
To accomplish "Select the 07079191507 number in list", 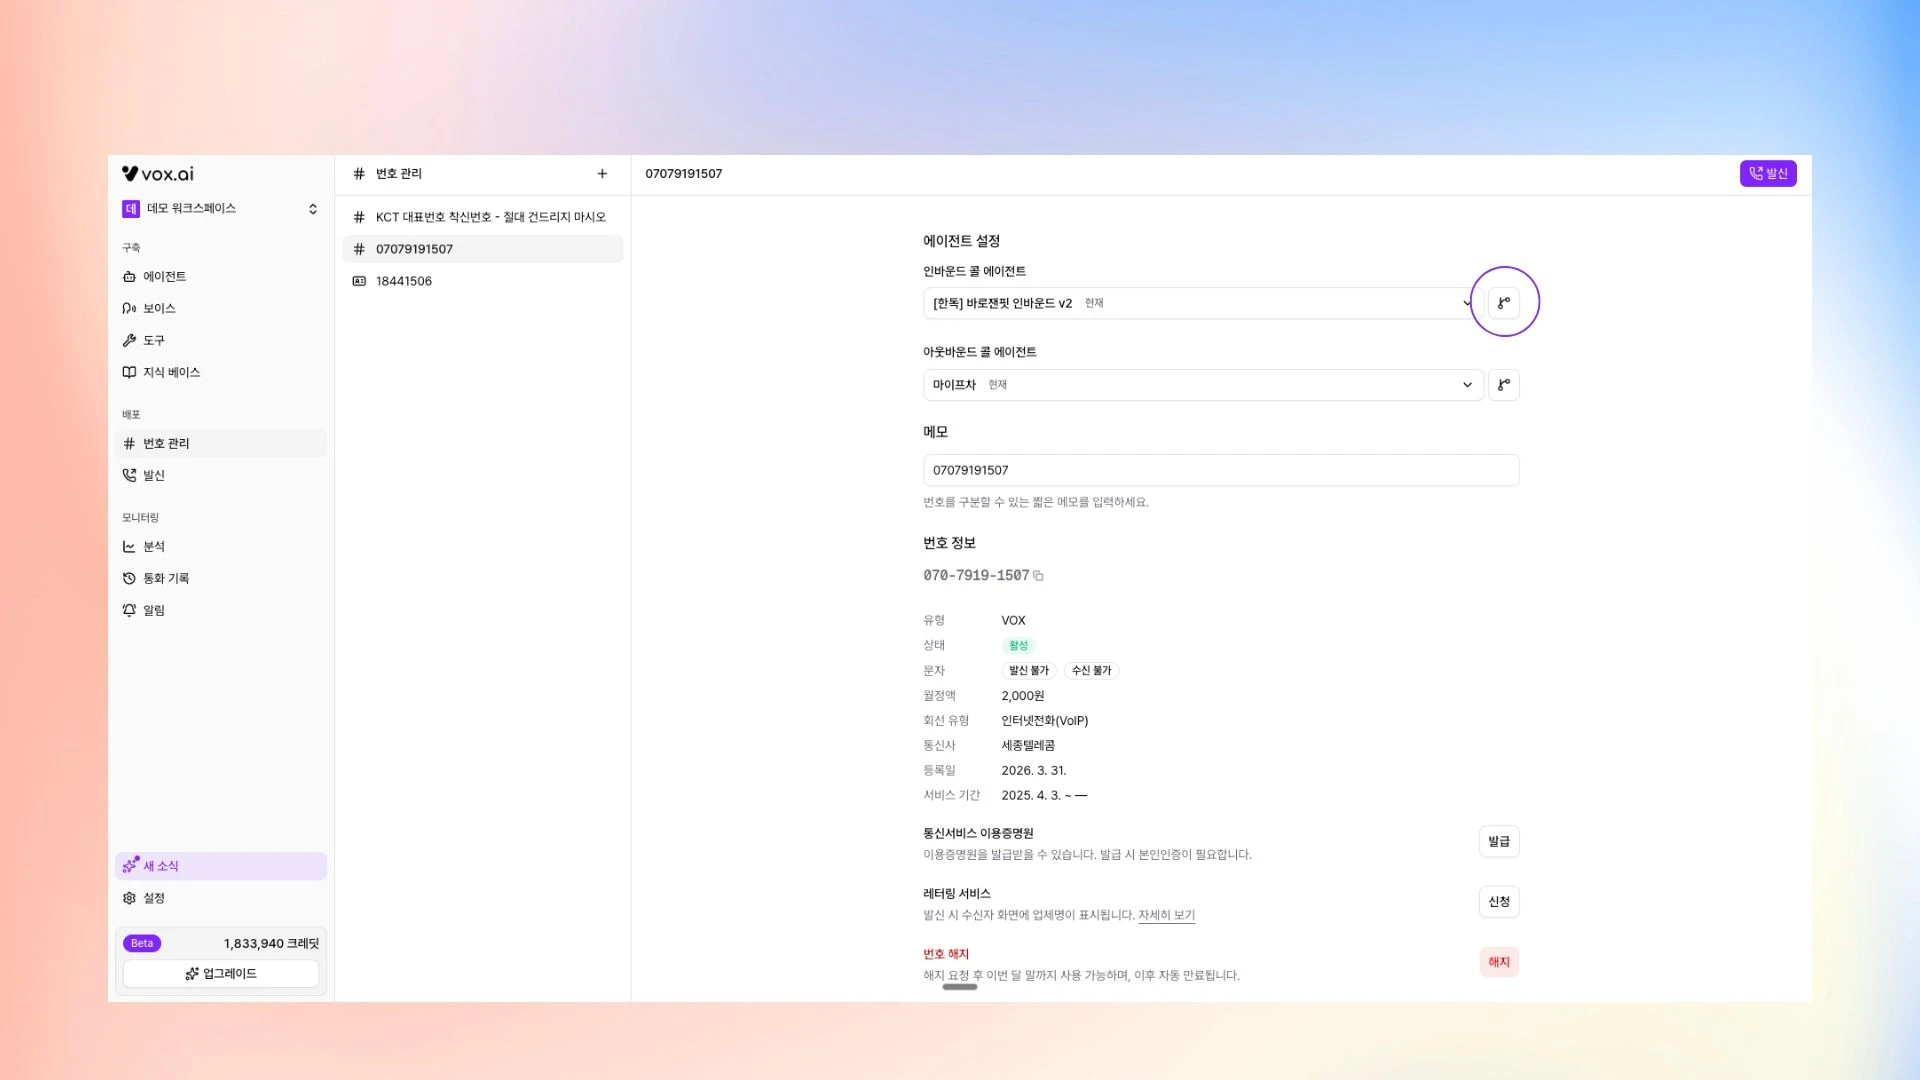I will [x=482, y=249].
